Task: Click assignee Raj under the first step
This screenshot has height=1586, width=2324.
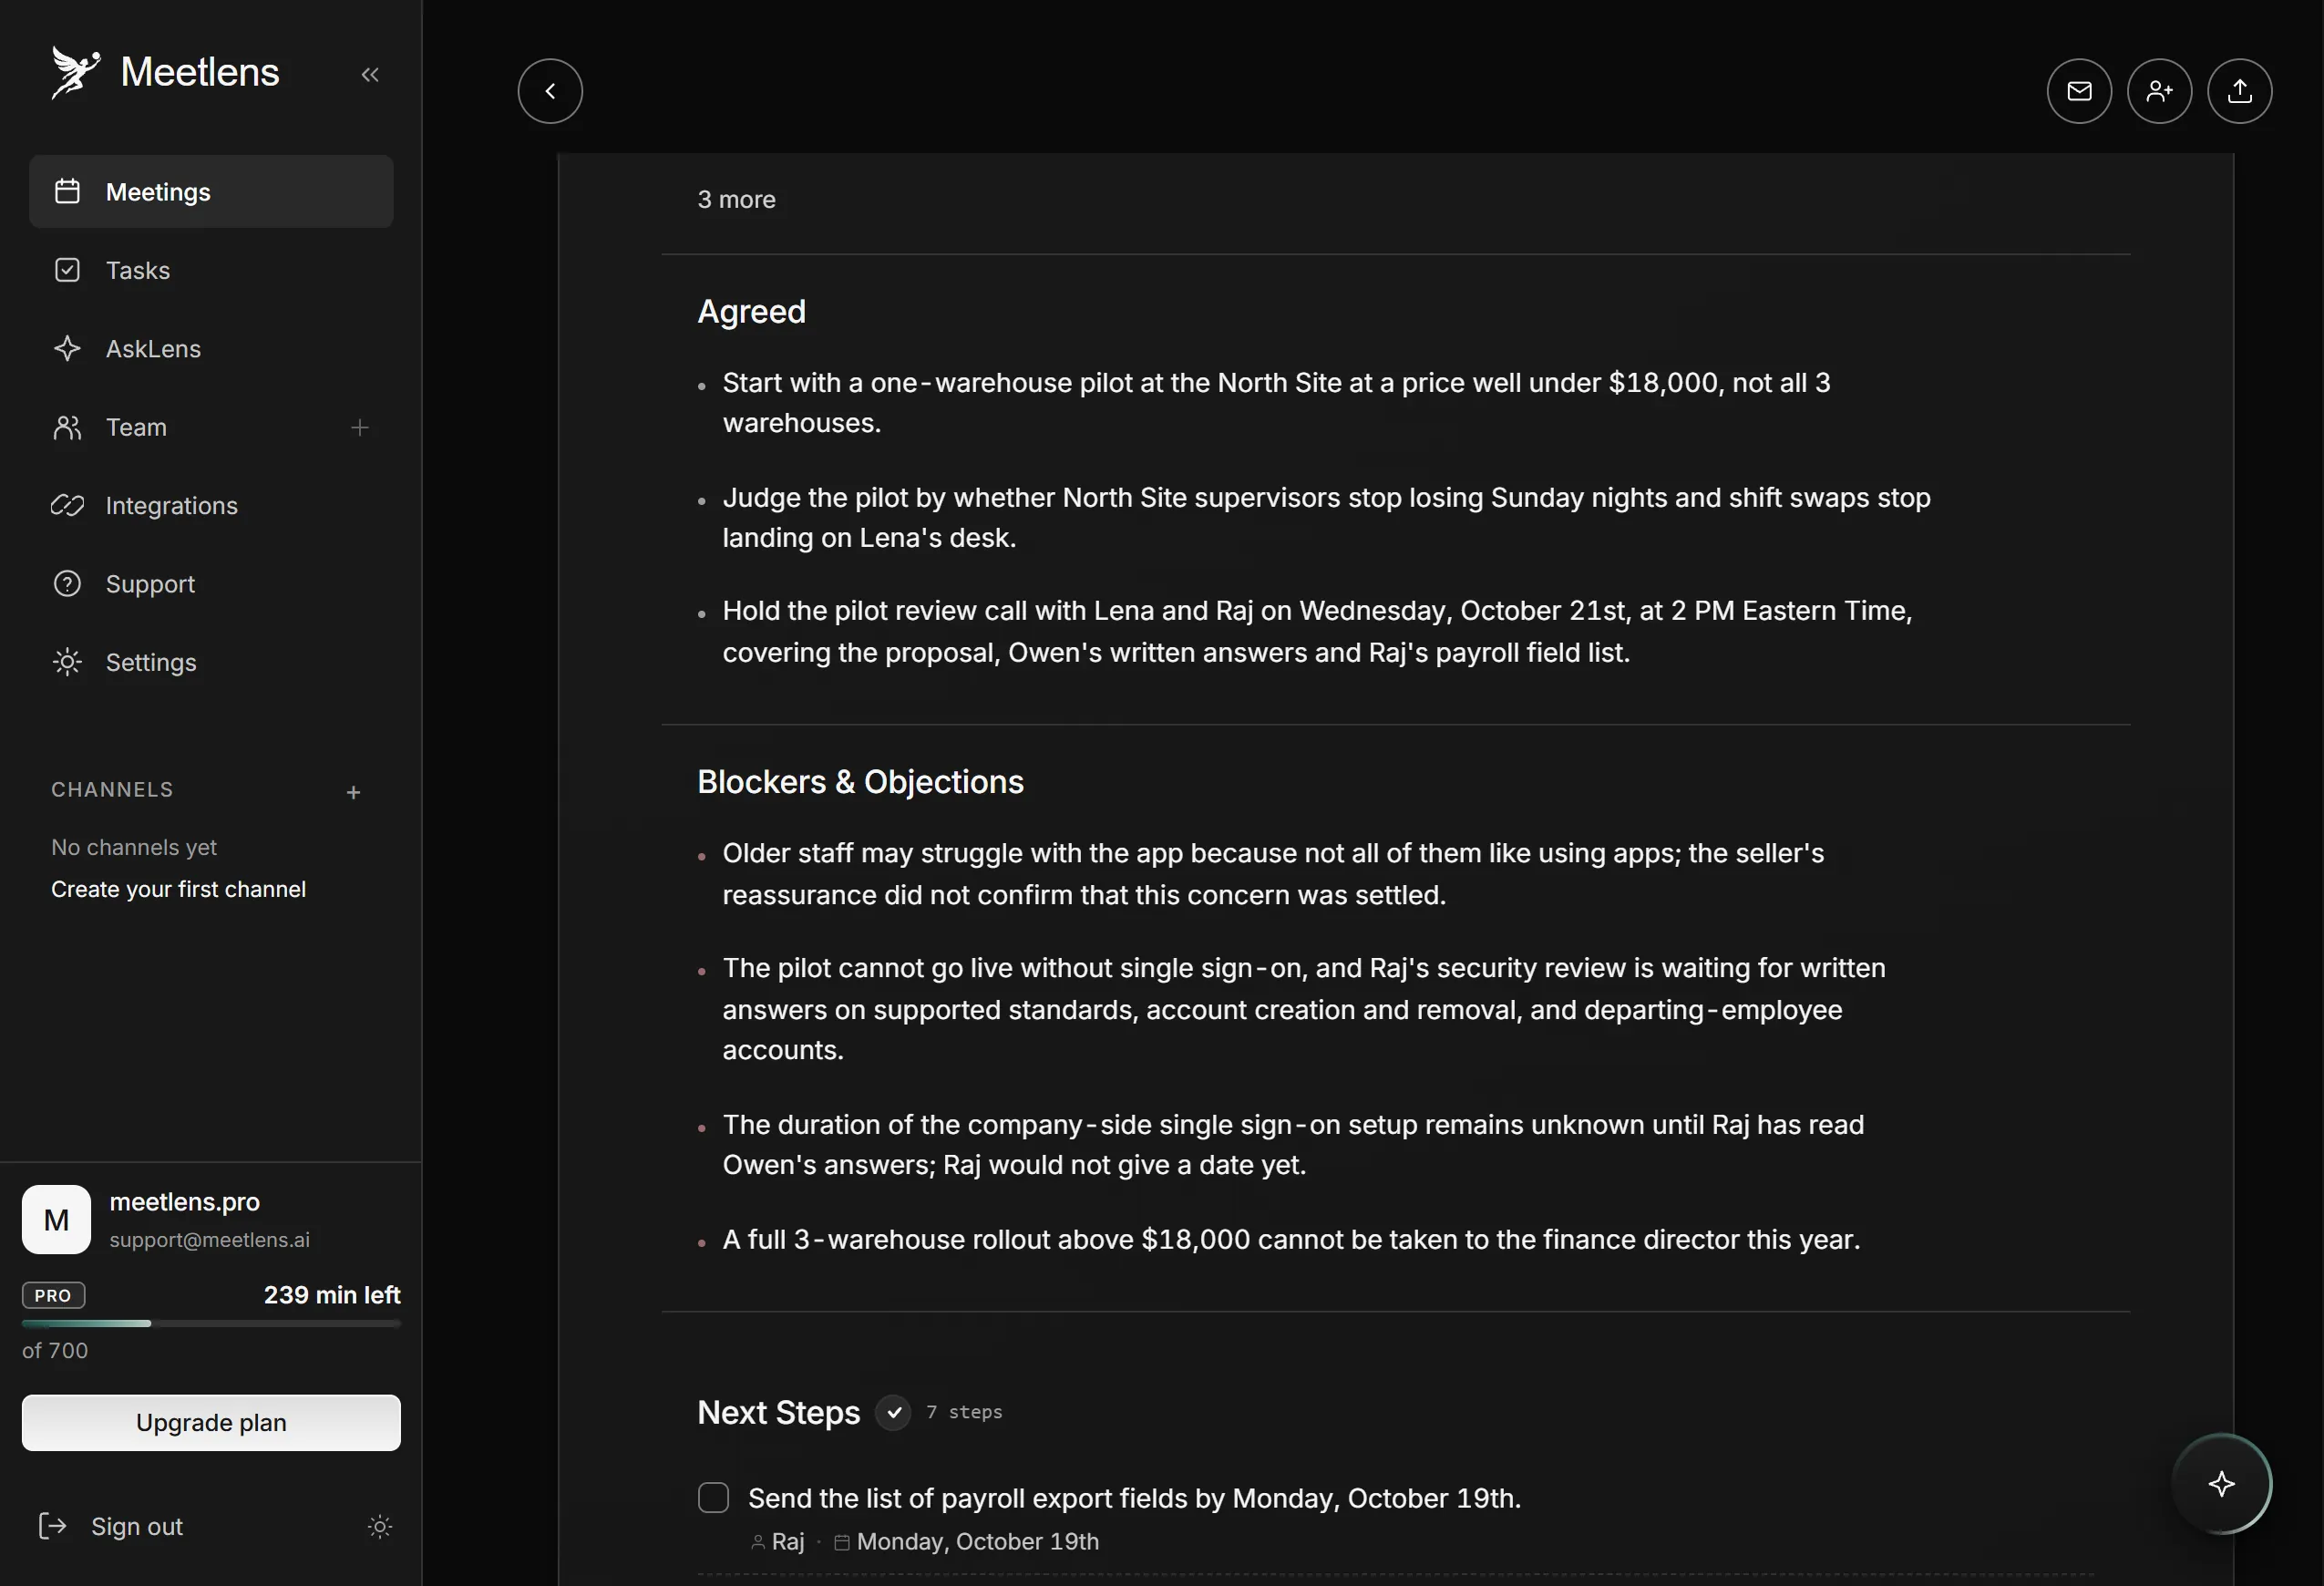Action: (778, 1541)
